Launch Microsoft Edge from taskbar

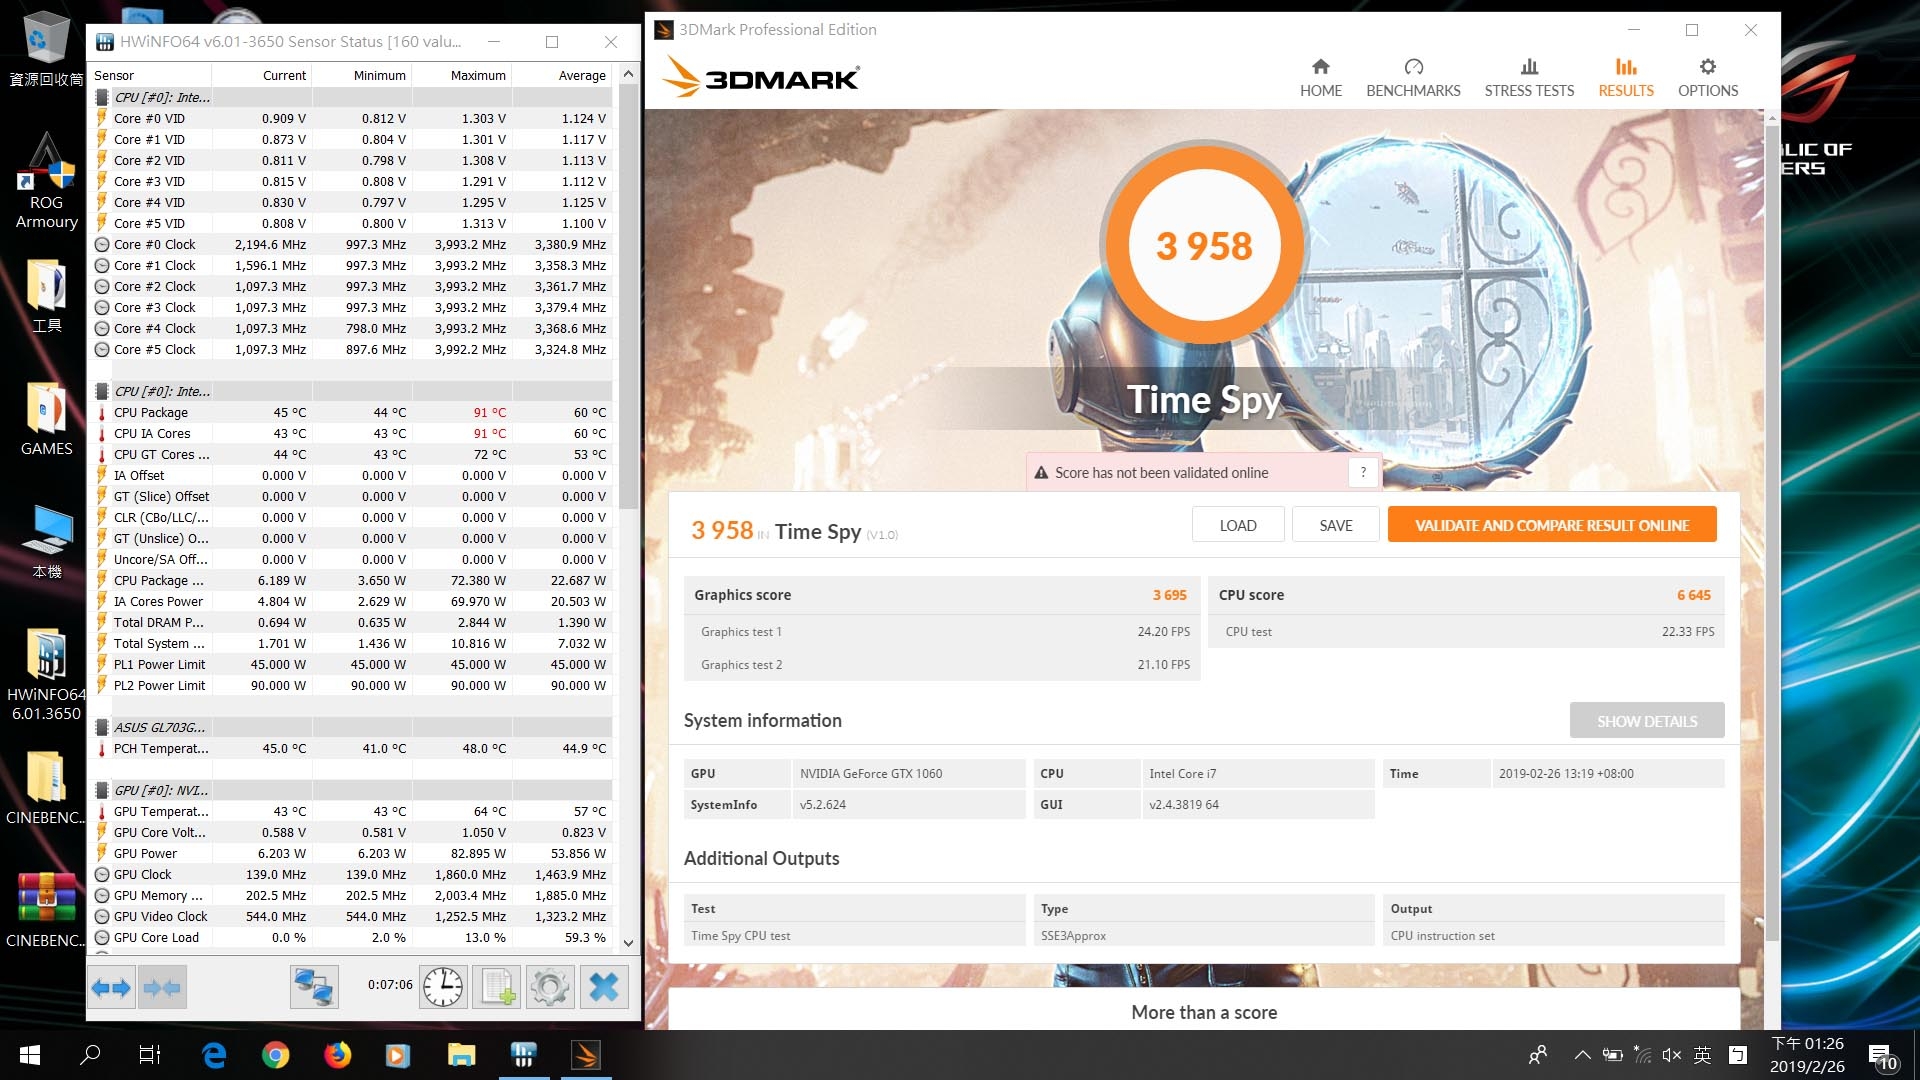[x=214, y=1055]
